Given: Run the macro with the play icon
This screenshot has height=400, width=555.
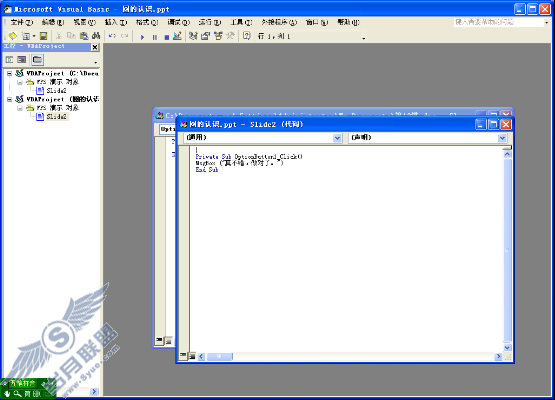Looking at the screenshot, I should point(142,37).
